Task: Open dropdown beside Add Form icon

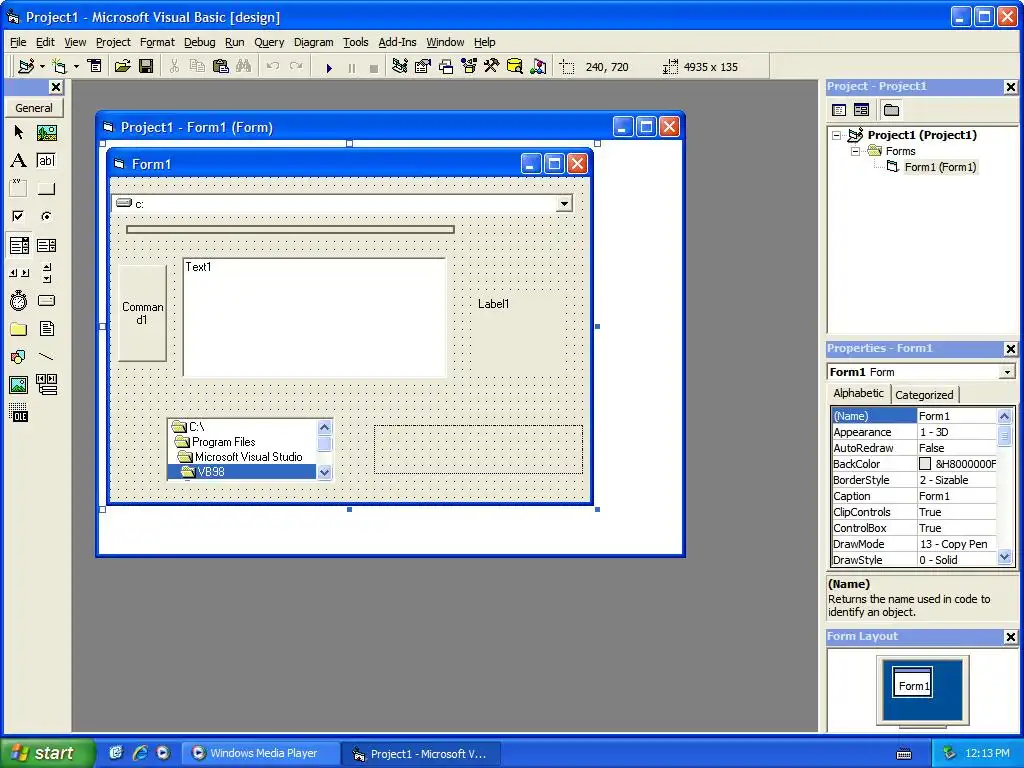Action: tap(76, 66)
